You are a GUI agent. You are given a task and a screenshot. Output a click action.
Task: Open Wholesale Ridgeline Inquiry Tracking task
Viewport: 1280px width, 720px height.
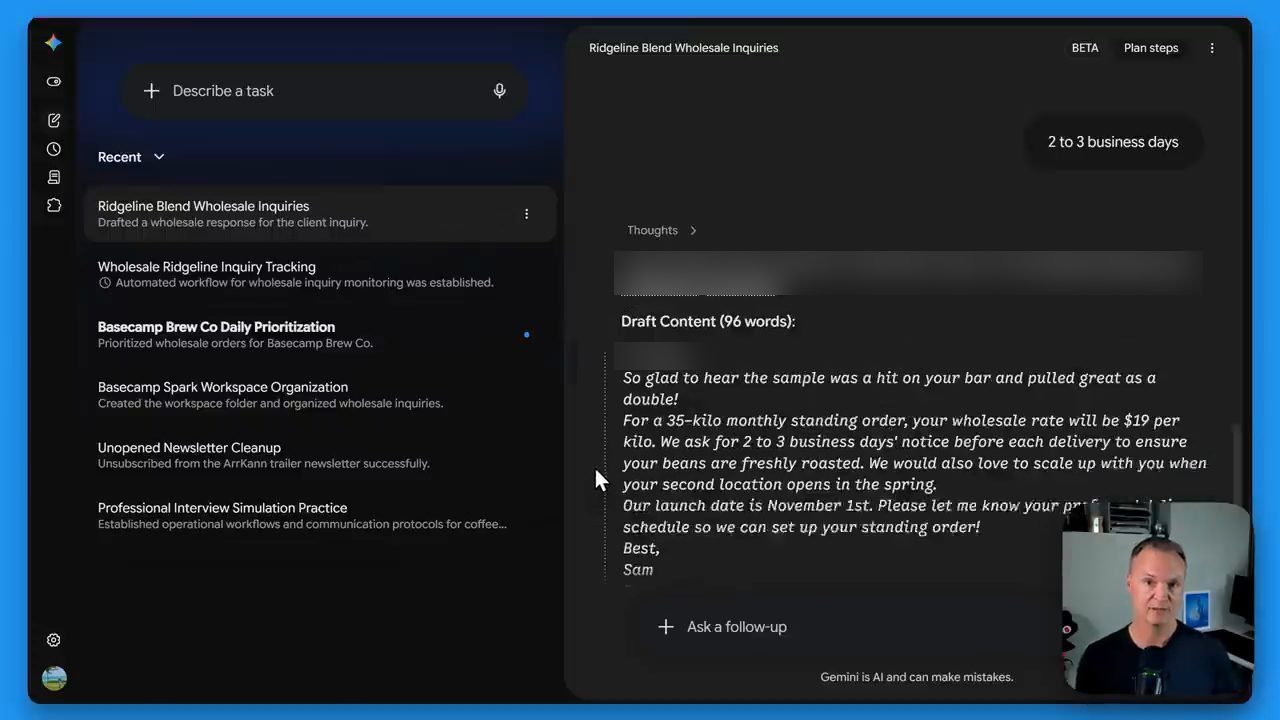[x=320, y=274]
